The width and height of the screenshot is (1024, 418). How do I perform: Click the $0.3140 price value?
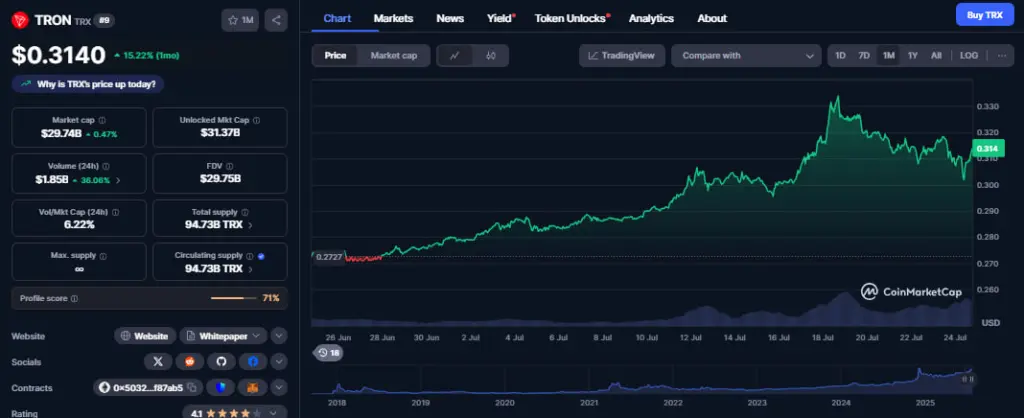pyautogui.click(x=59, y=55)
